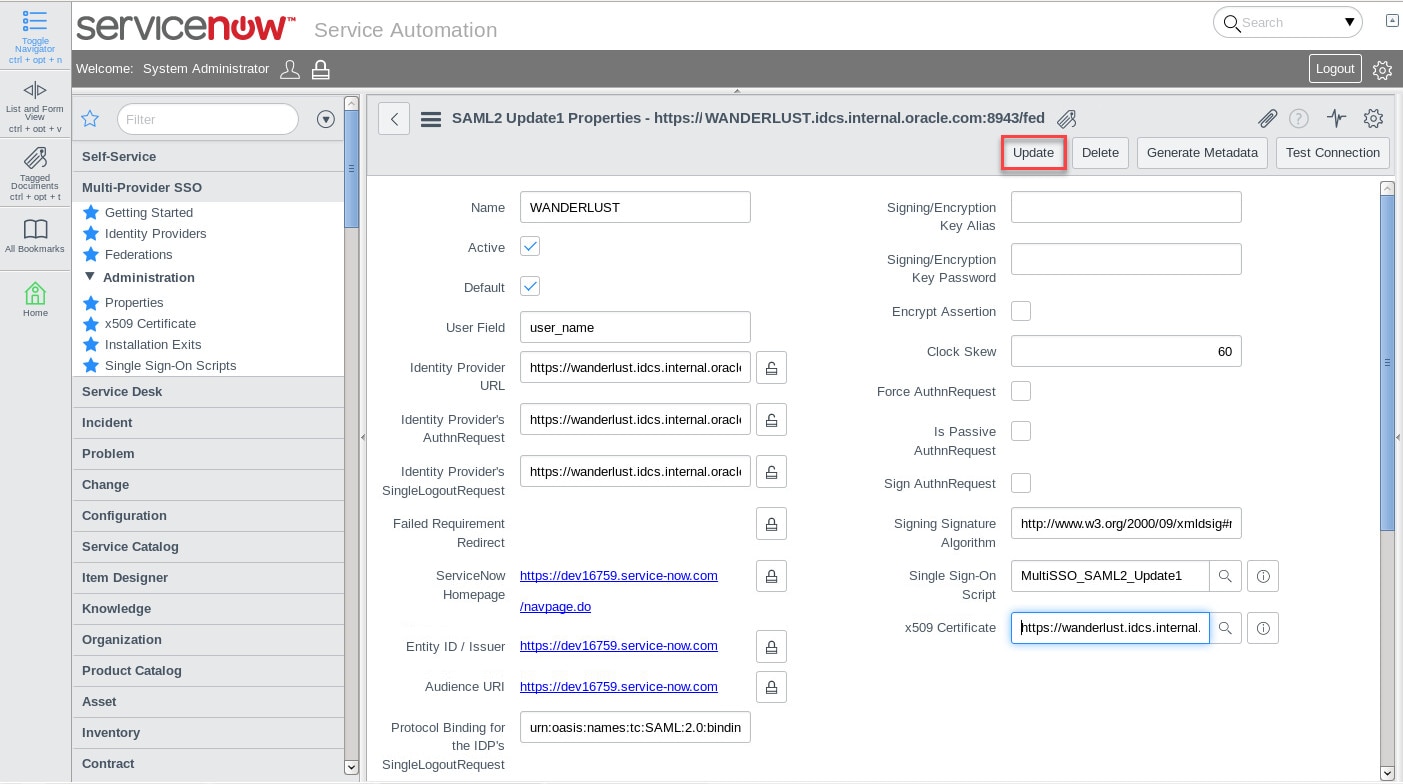1403x784 pixels.
Task: Uncheck the Active checkbox
Action: coord(530,247)
